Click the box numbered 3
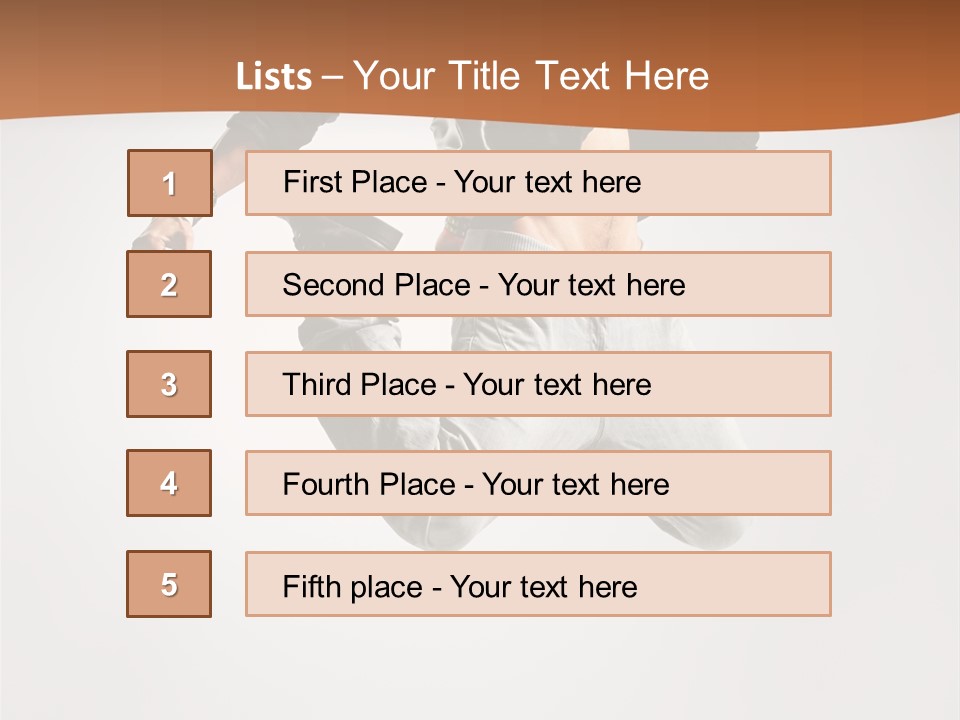This screenshot has height=720, width=960. [169, 384]
